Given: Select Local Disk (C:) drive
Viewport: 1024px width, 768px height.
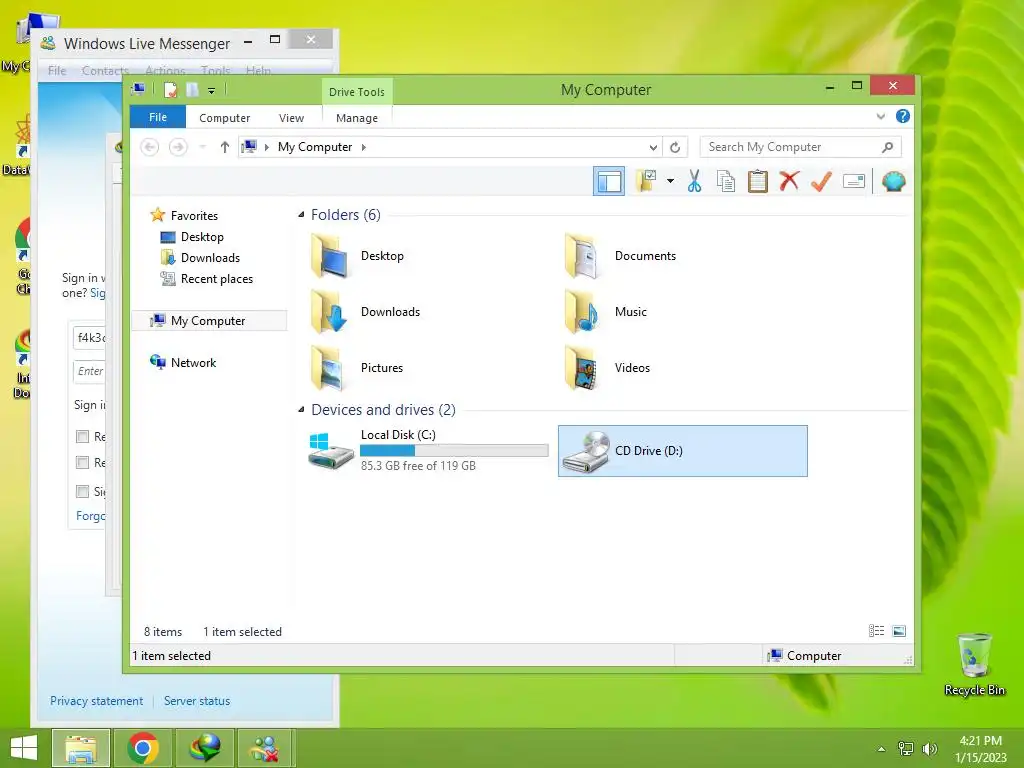Looking at the screenshot, I should click(x=428, y=451).
